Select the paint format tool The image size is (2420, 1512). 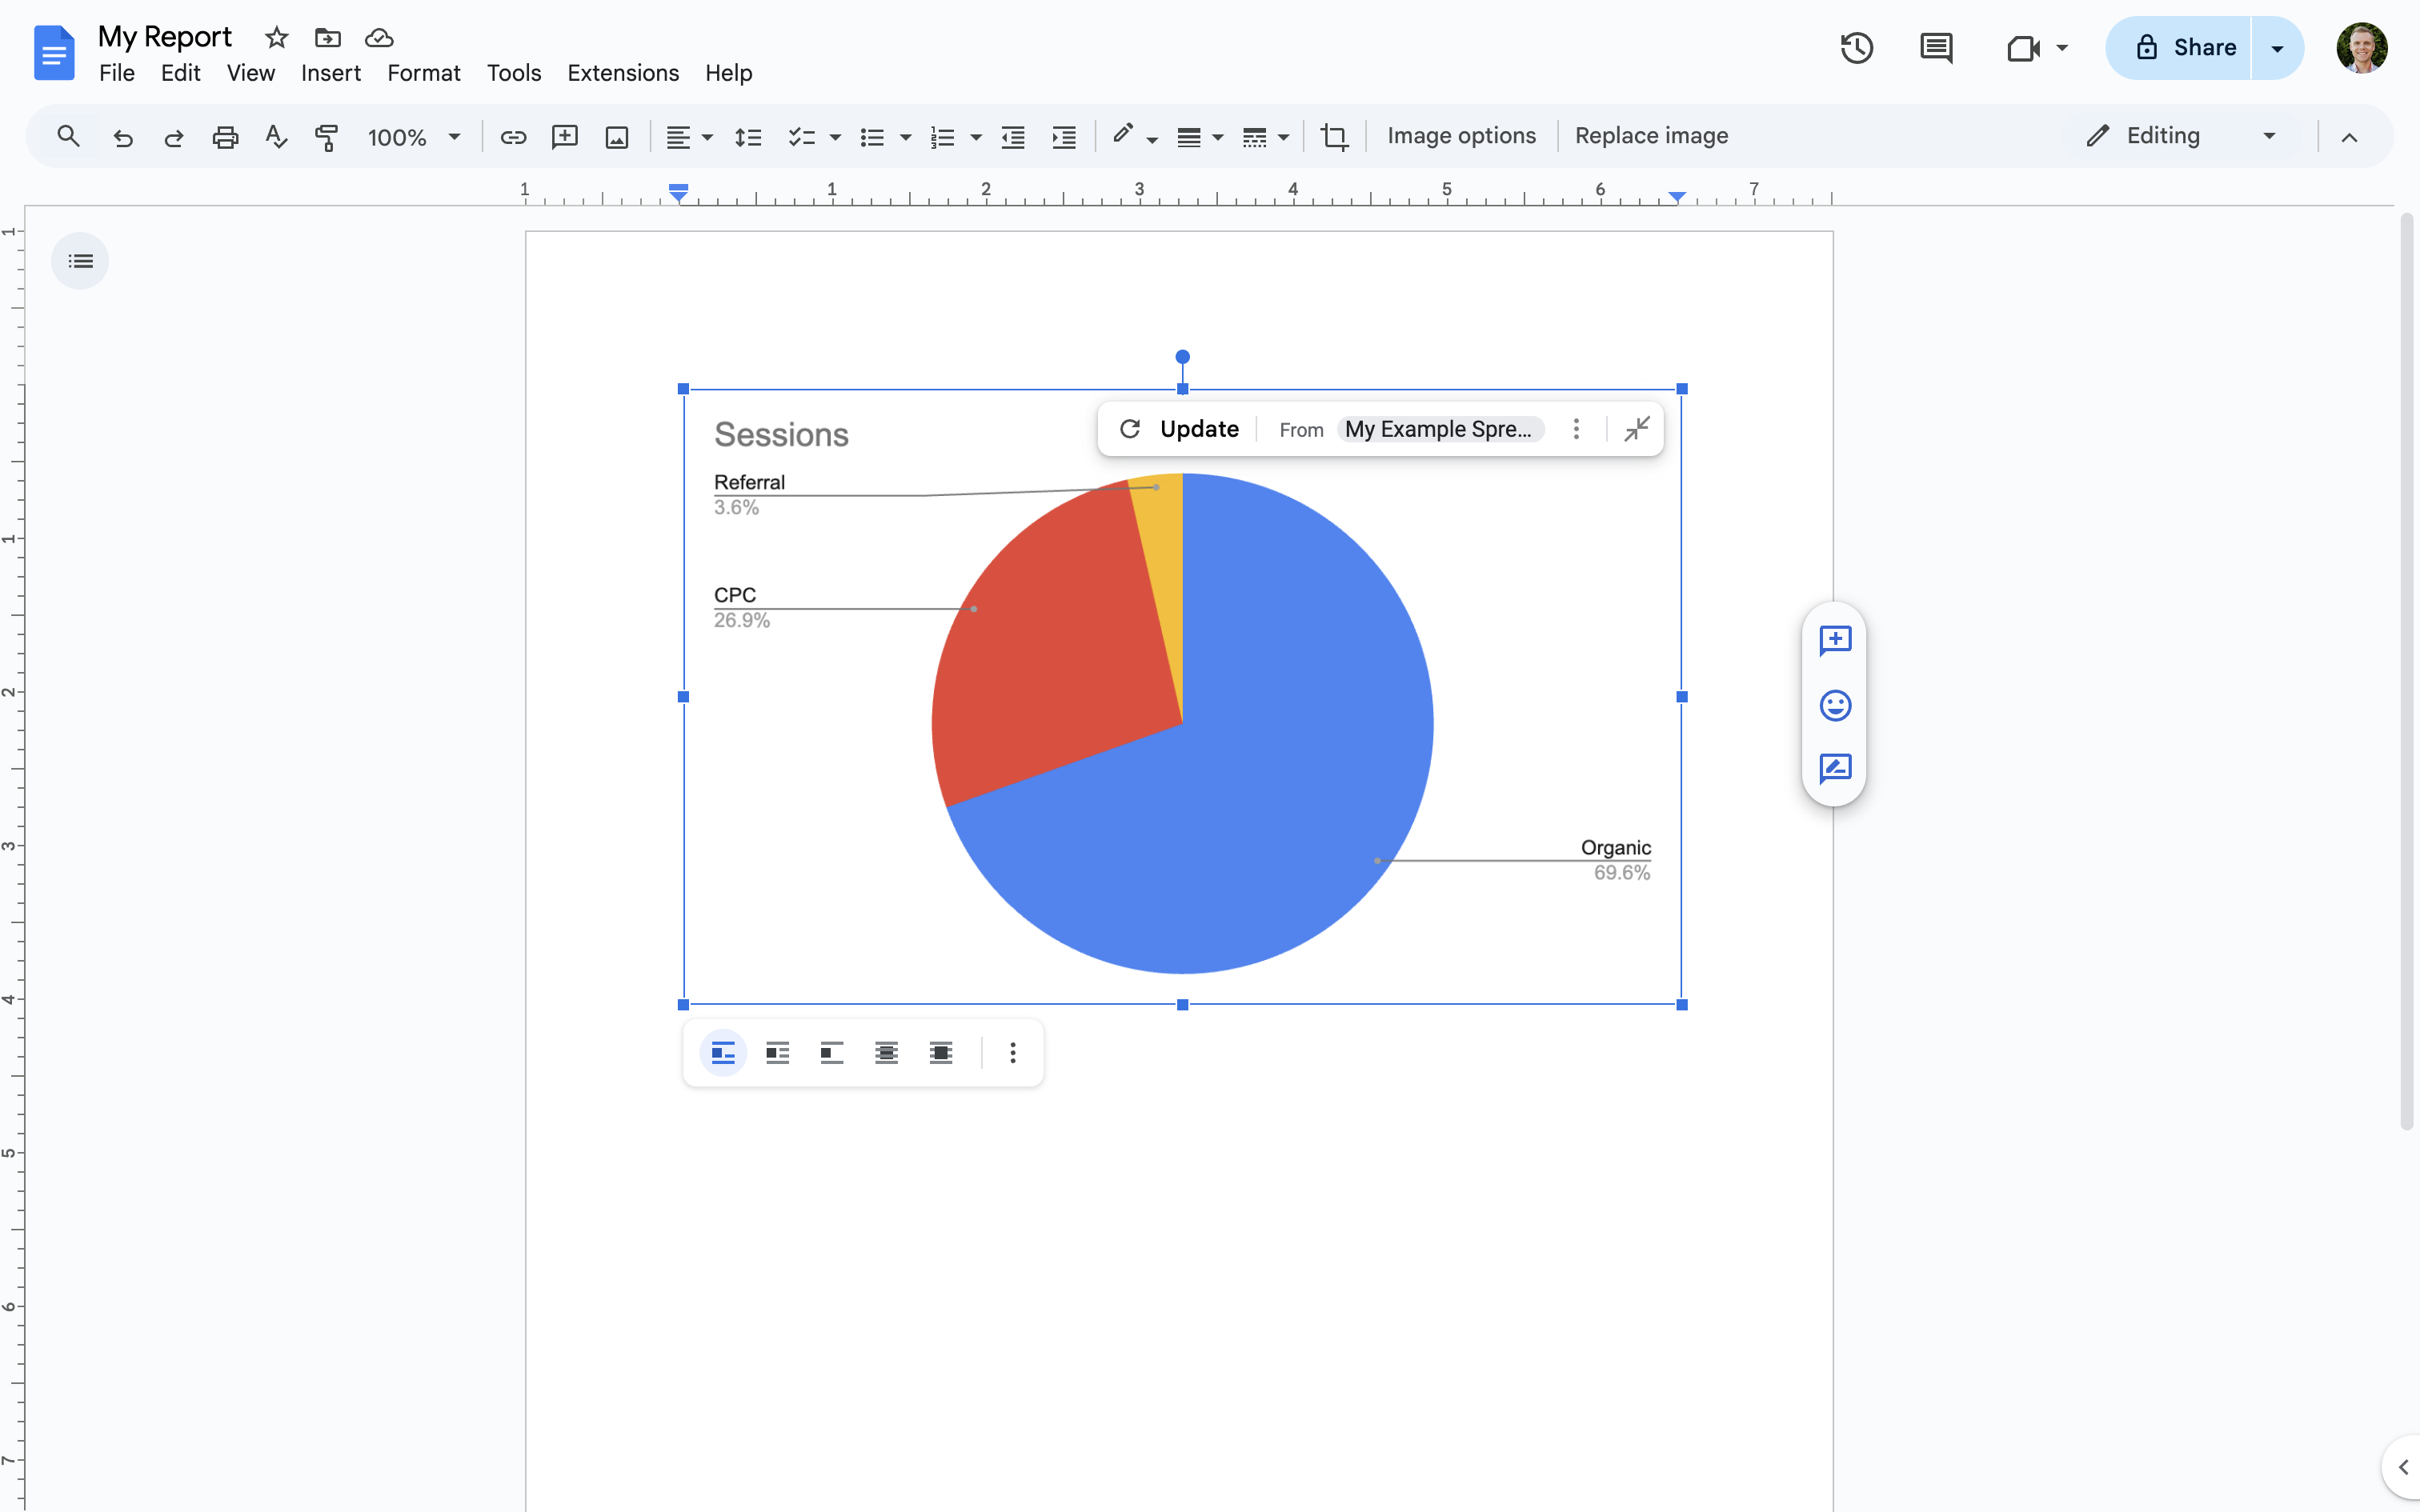click(x=325, y=136)
